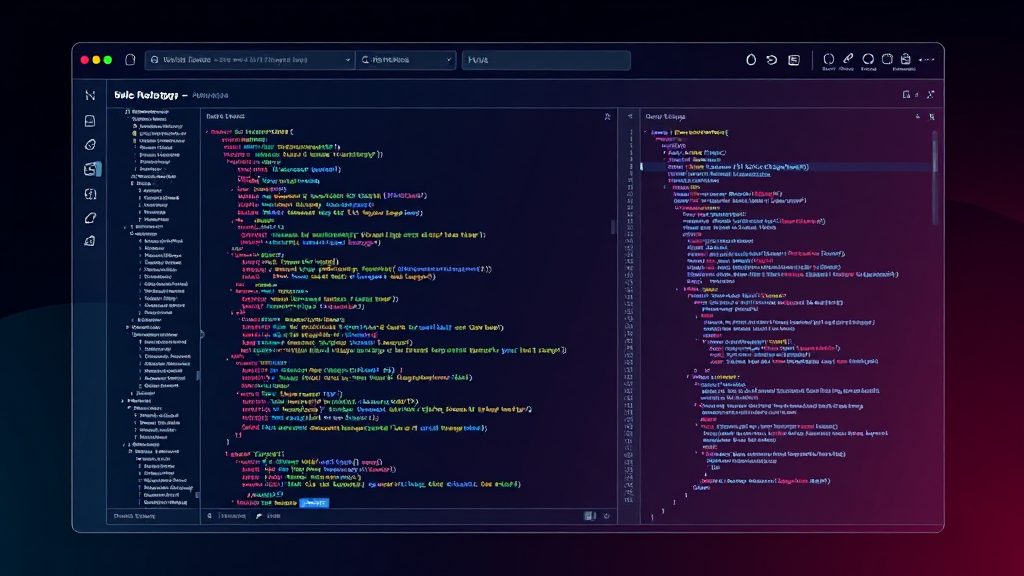Click the pin icon in the left editor header
The width and height of the screenshot is (1024, 576).
click(607, 116)
